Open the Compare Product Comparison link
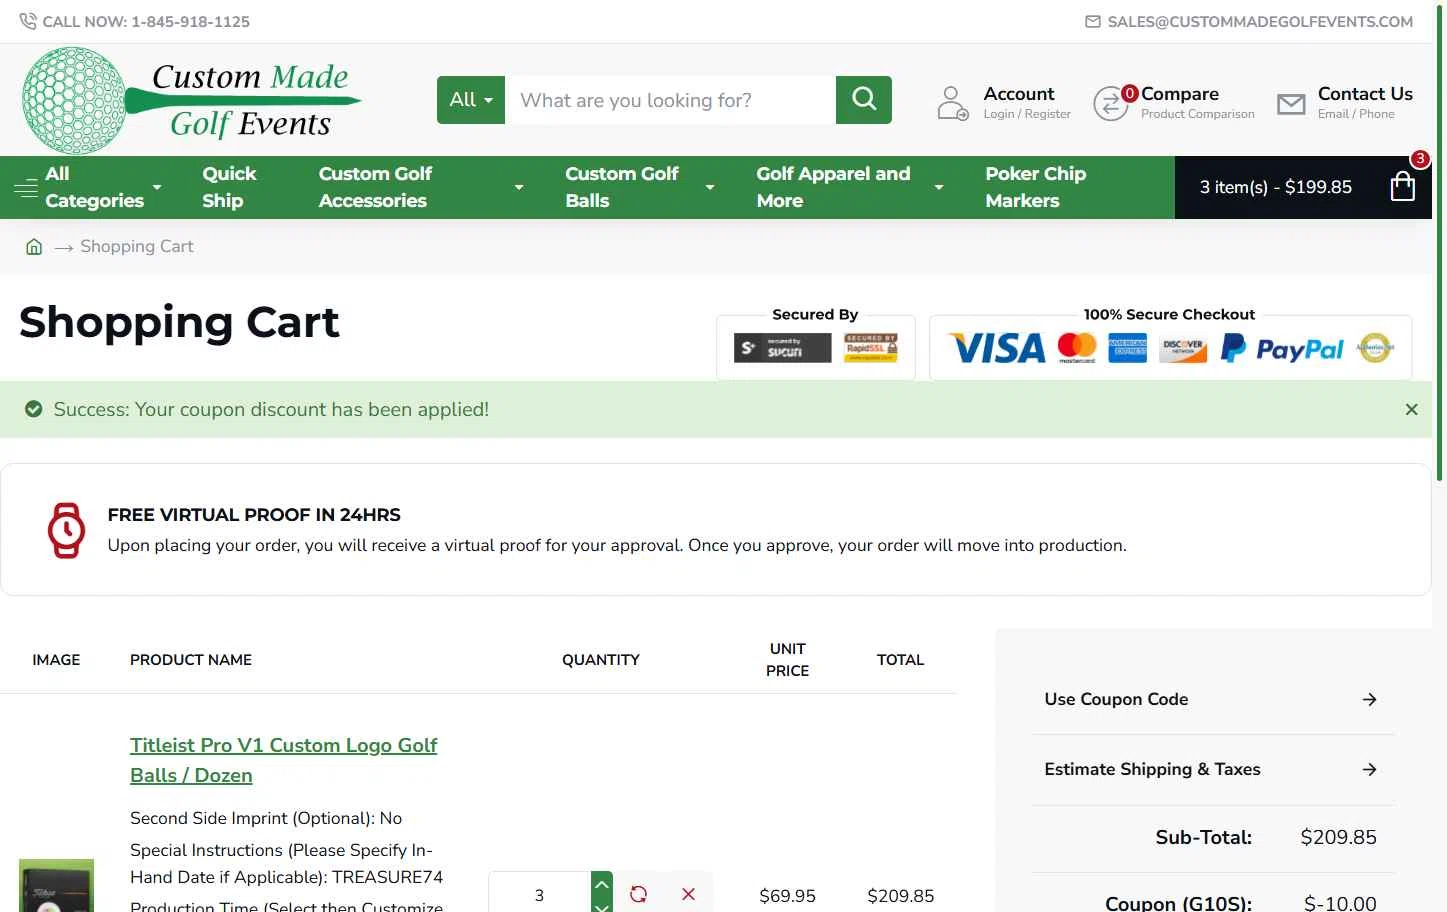This screenshot has width=1447, height=912. point(1197,103)
